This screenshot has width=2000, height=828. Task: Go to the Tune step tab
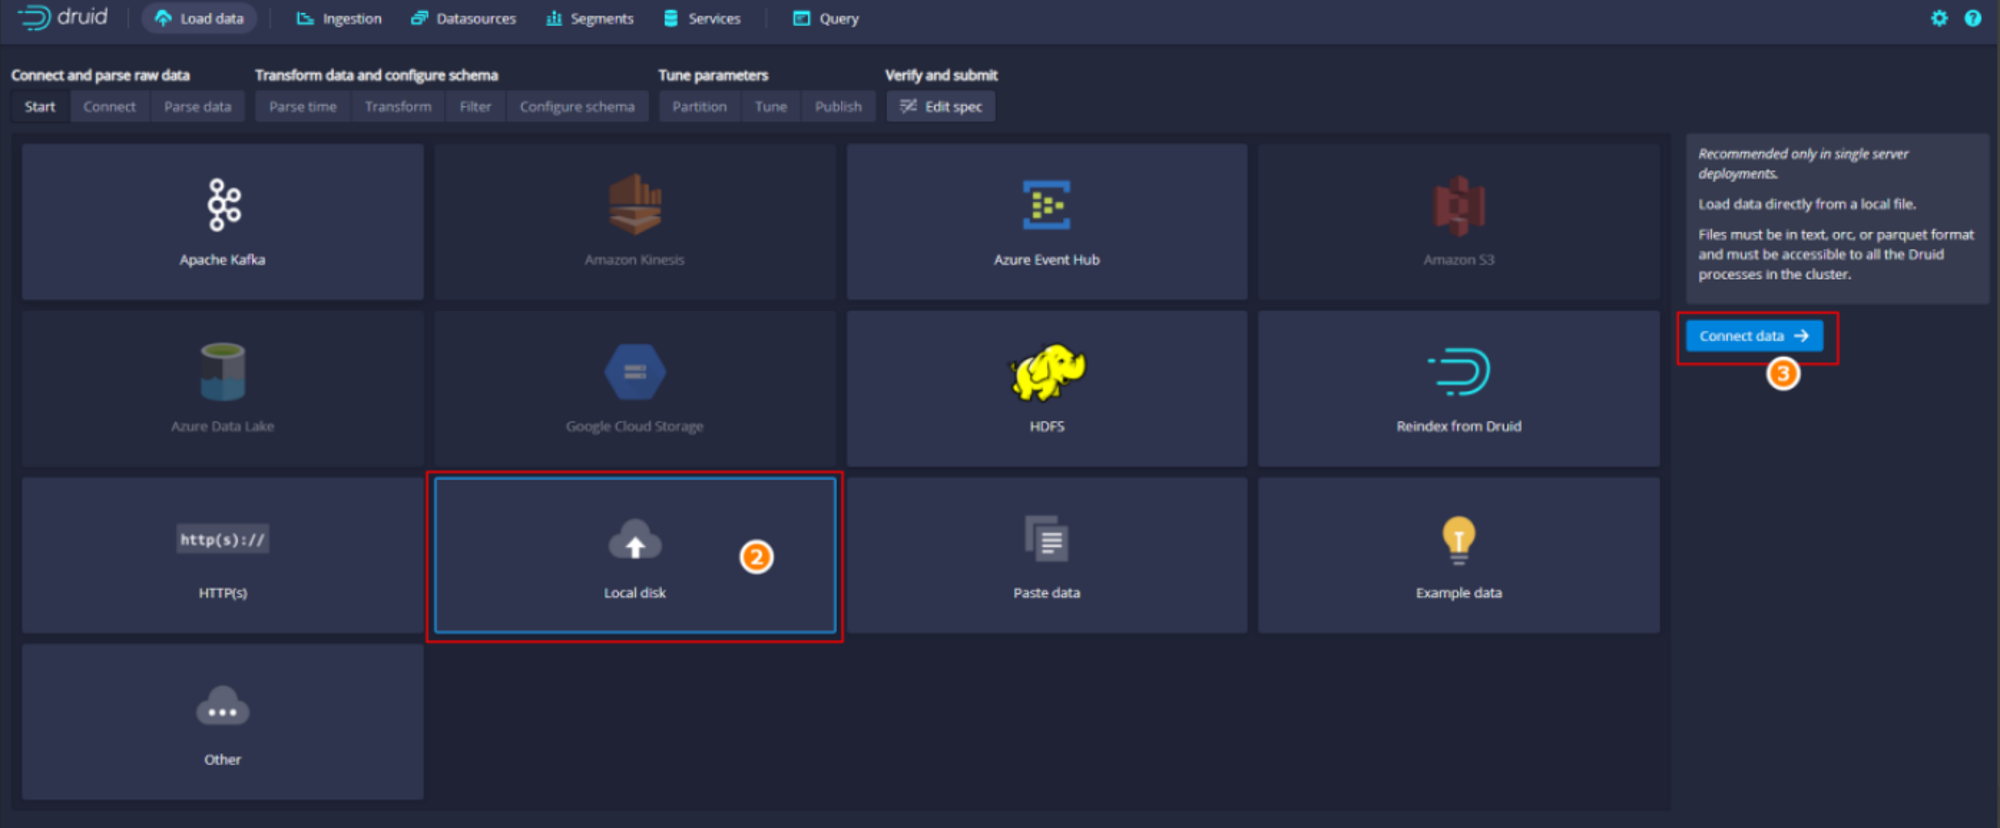click(x=771, y=106)
